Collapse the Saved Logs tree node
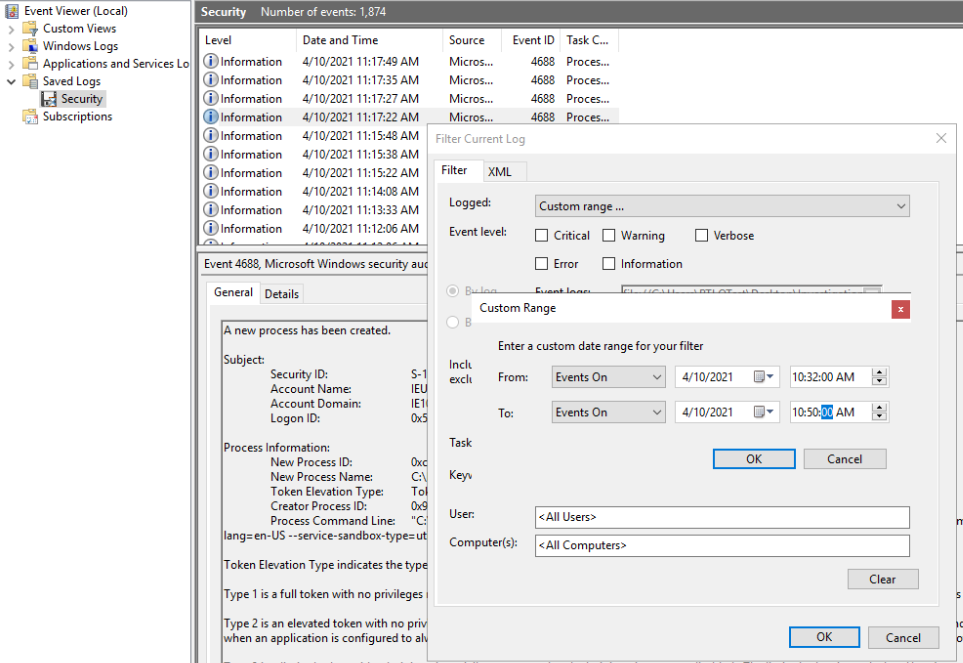 pos(12,82)
